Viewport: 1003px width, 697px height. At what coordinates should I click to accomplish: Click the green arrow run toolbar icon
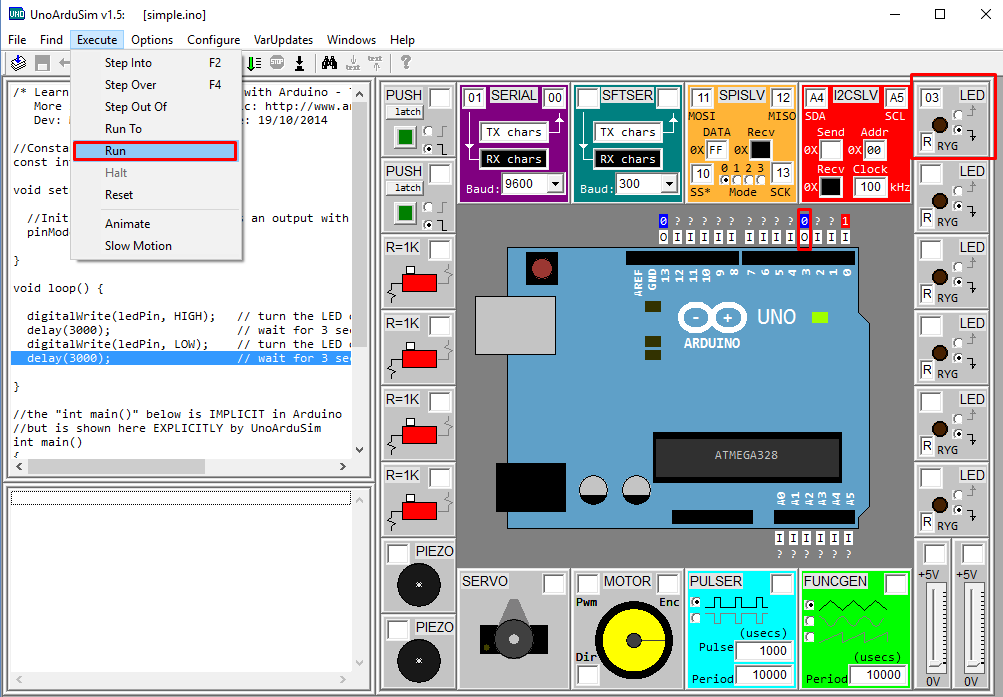(x=254, y=63)
